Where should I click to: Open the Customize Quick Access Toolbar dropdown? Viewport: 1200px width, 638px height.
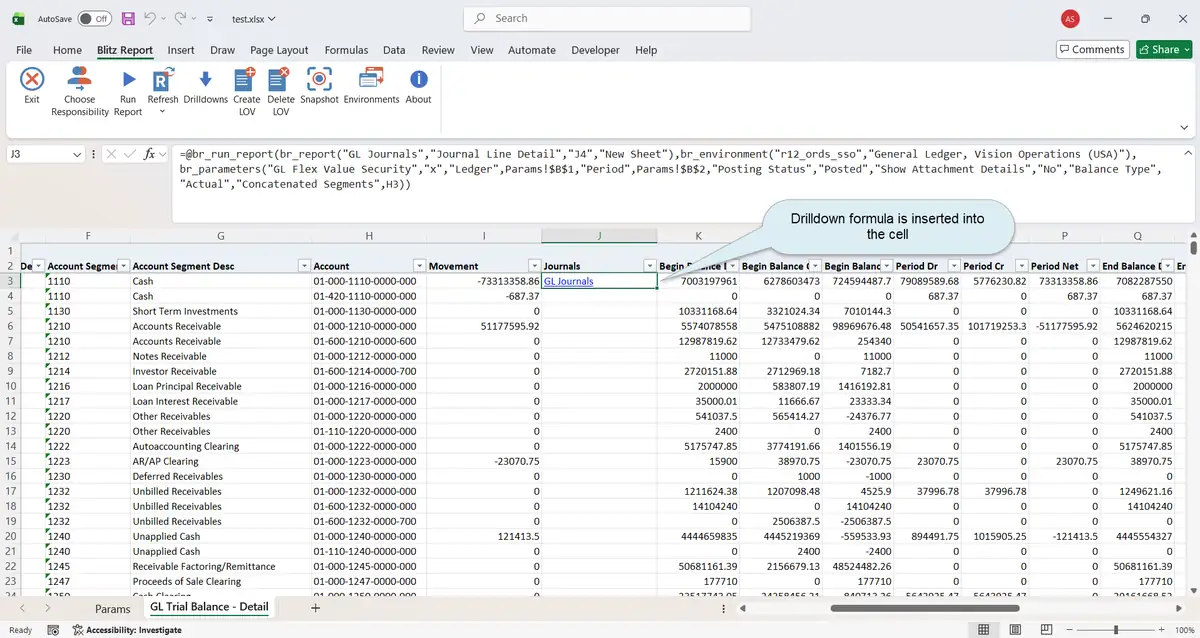pos(209,19)
